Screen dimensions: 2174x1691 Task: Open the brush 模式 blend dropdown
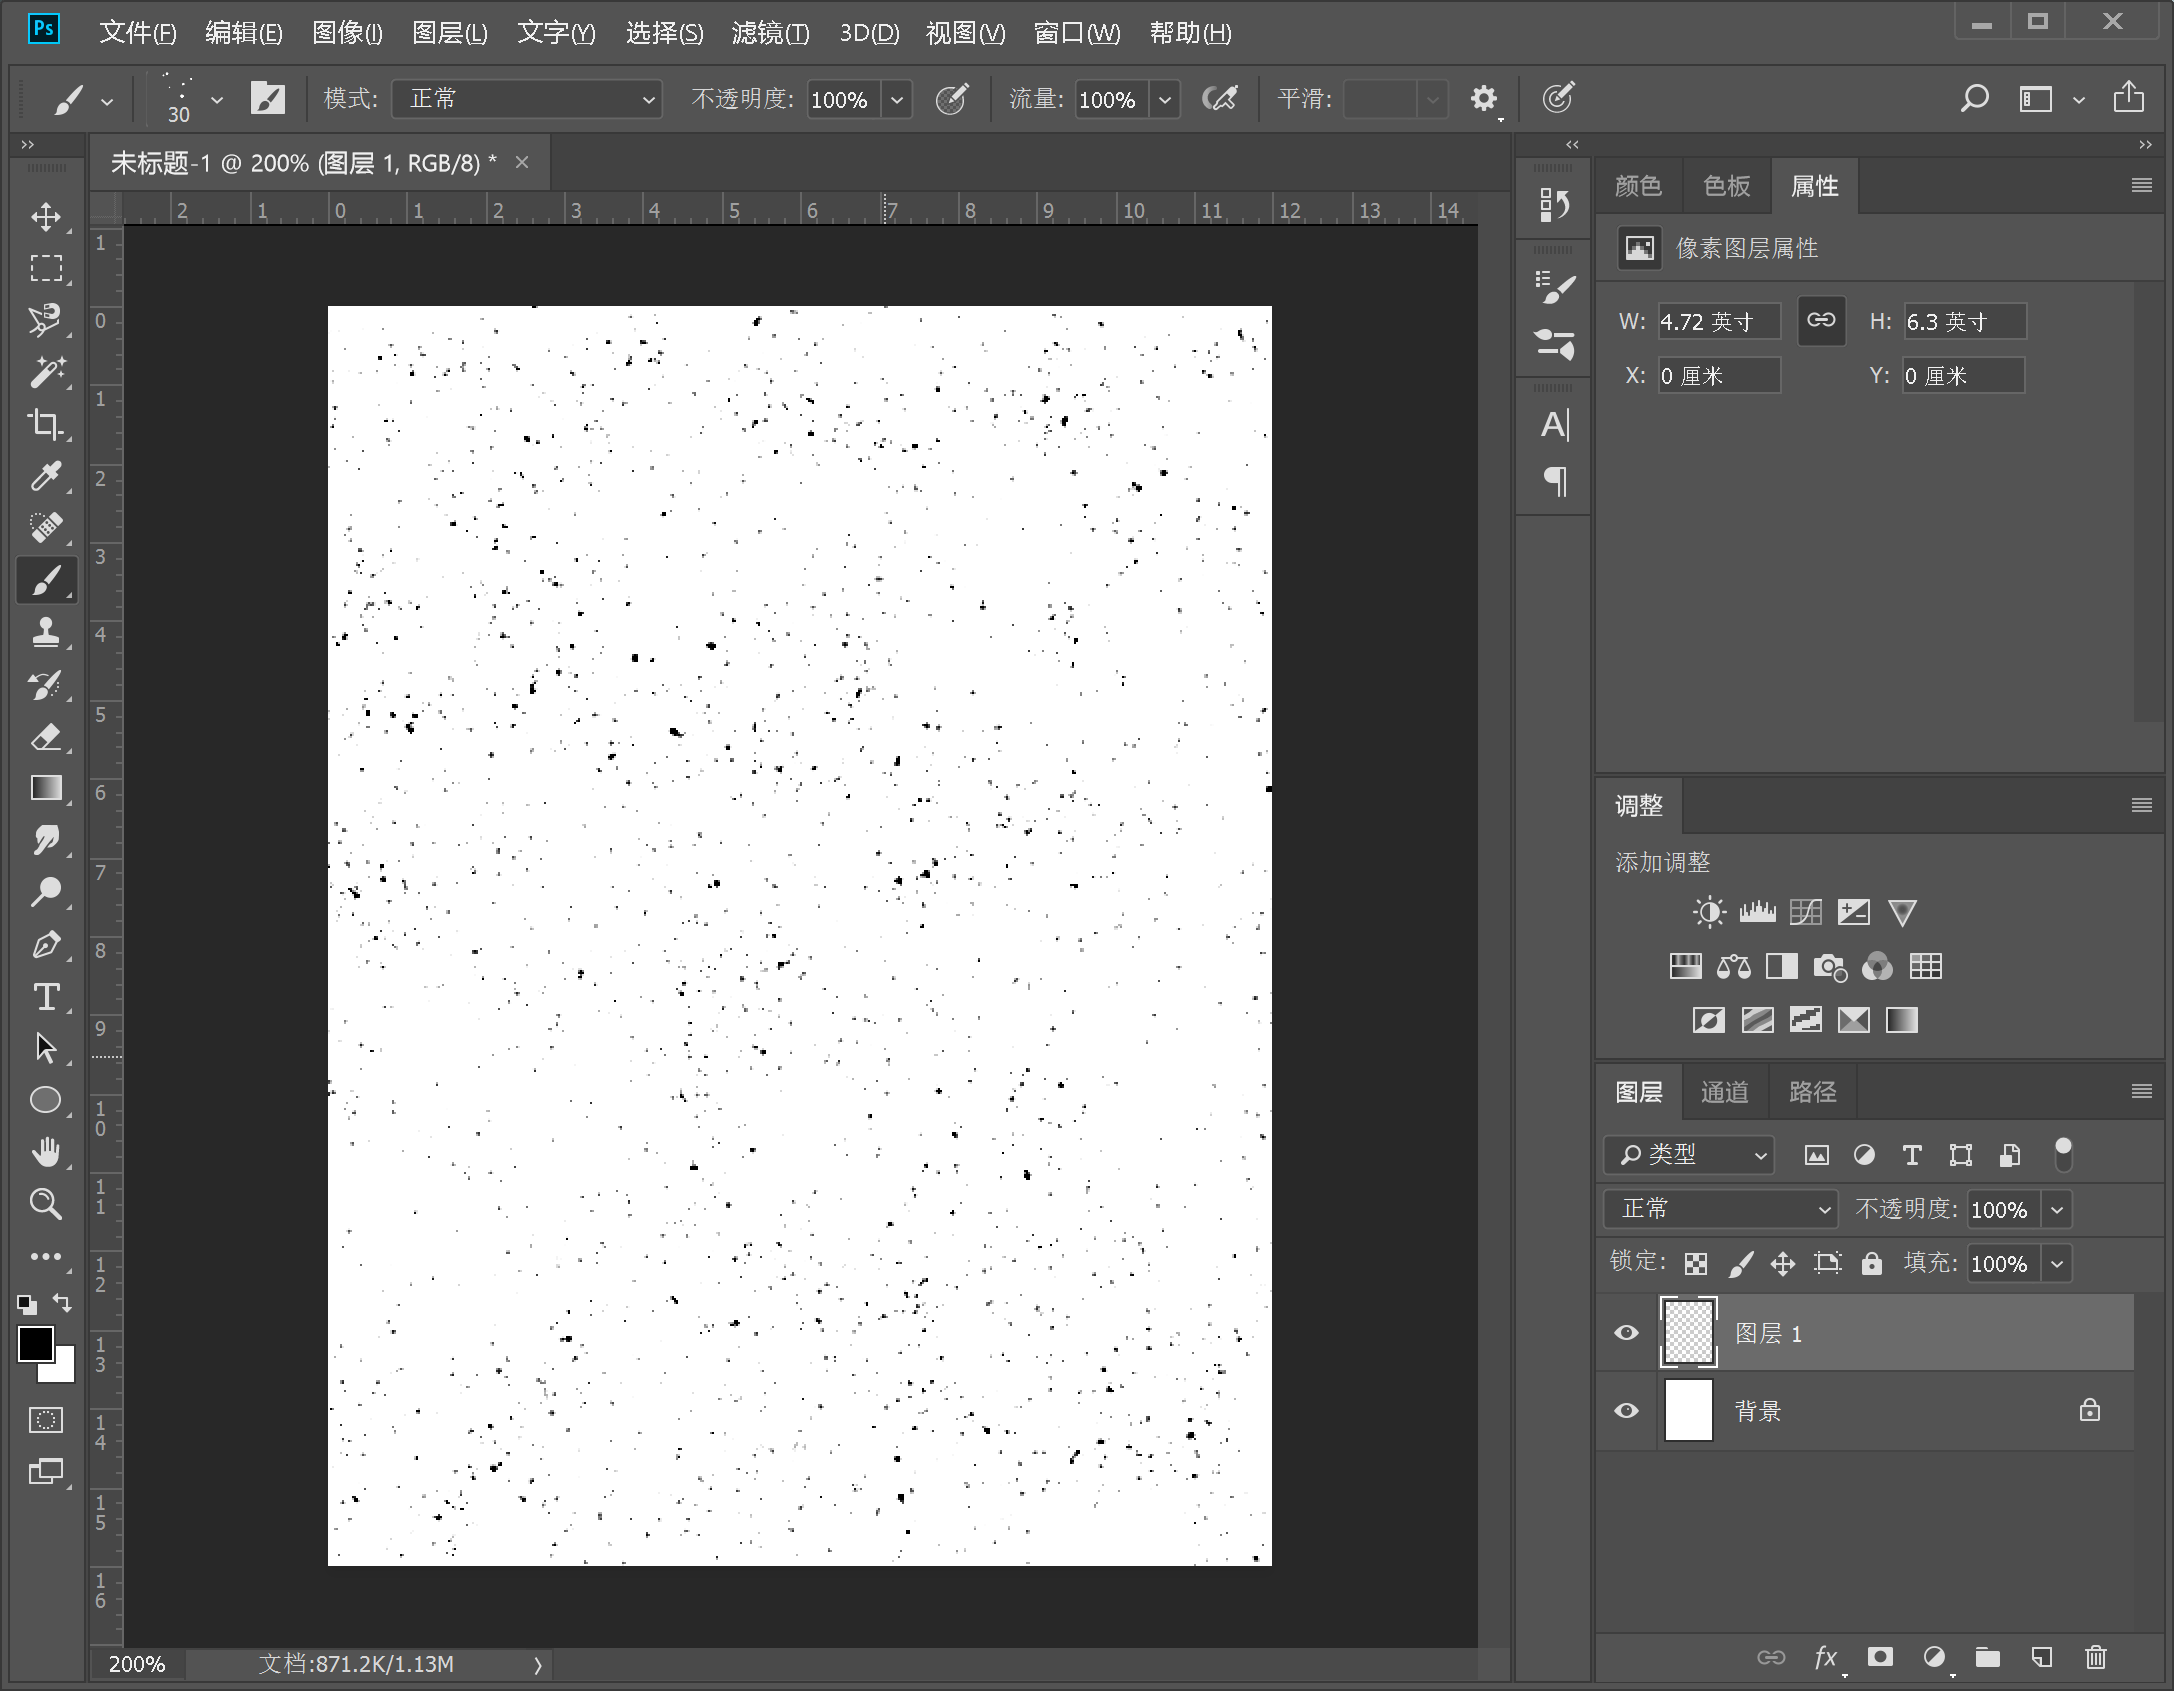coord(527,99)
